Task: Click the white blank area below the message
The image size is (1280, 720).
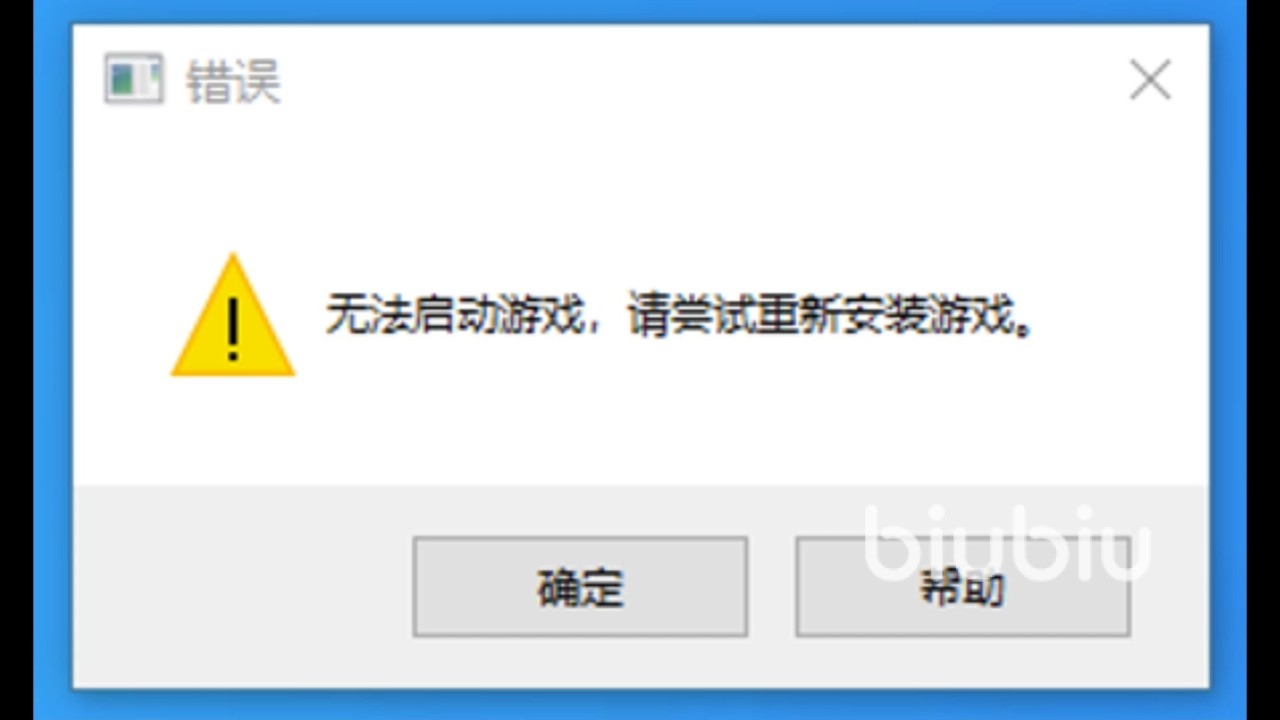Action: pos(640,430)
